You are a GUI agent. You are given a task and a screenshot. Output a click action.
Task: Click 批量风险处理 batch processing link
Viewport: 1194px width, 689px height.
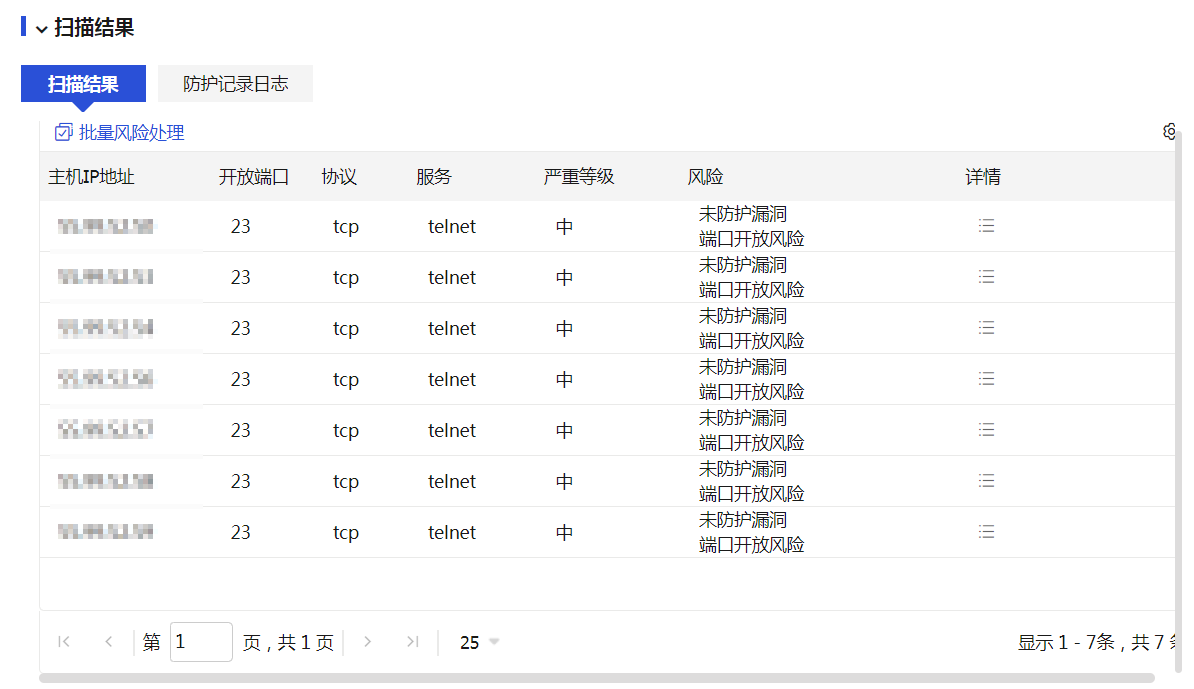pos(120,133)
